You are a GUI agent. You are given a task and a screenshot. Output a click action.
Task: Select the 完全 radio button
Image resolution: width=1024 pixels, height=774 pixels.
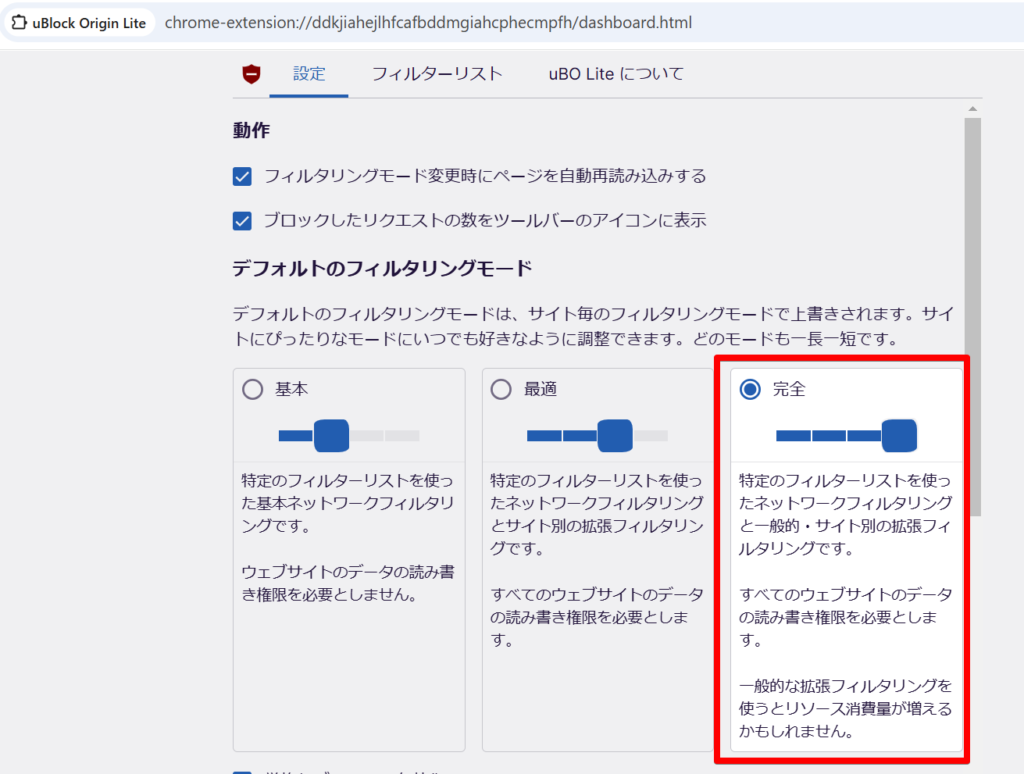pyautogui.click(x=750, y=389)
